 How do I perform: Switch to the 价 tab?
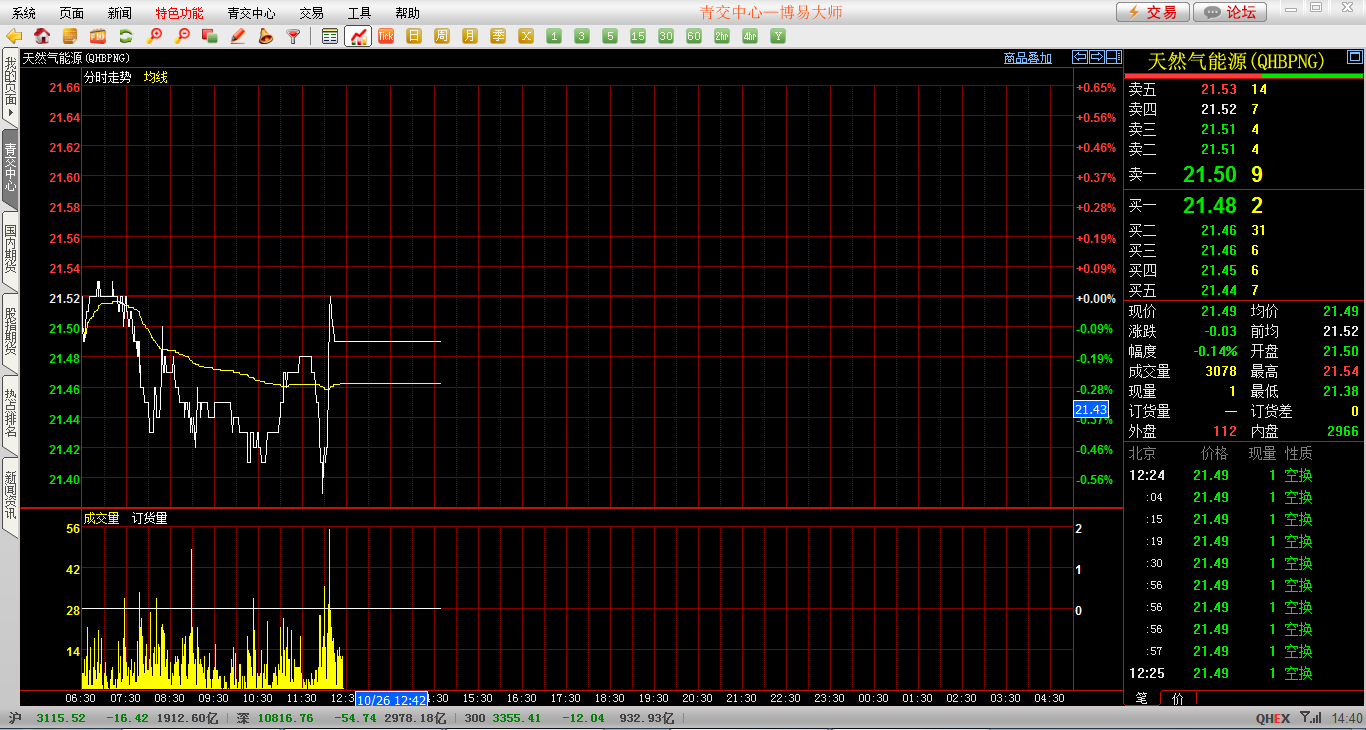(1177, 698)
